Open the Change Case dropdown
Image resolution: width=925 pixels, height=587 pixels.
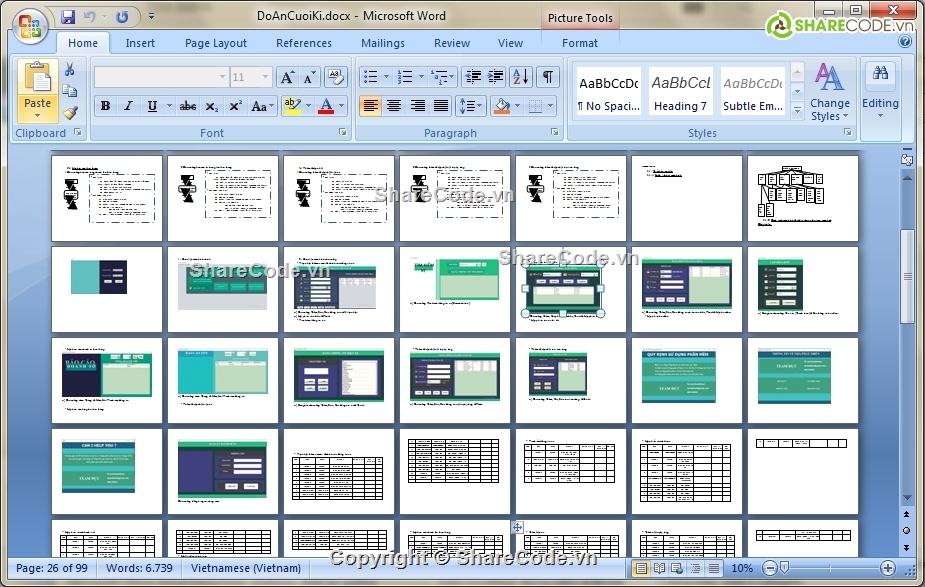(x=262, y=106)
